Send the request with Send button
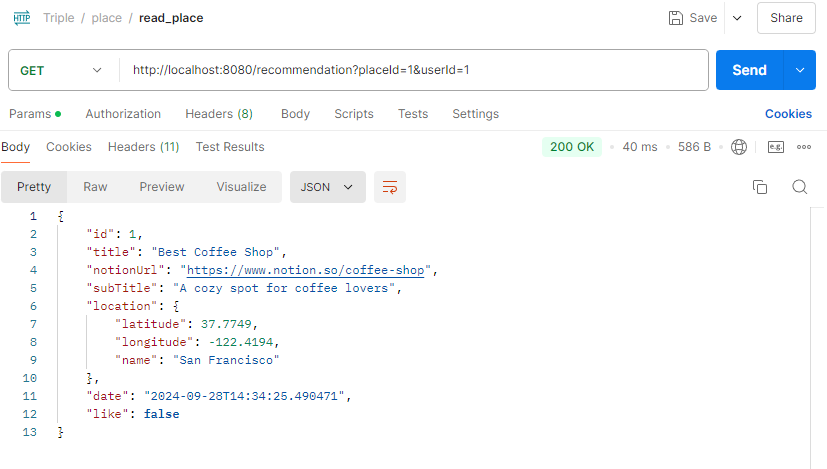The image size is (827, 469). [749, 70]
